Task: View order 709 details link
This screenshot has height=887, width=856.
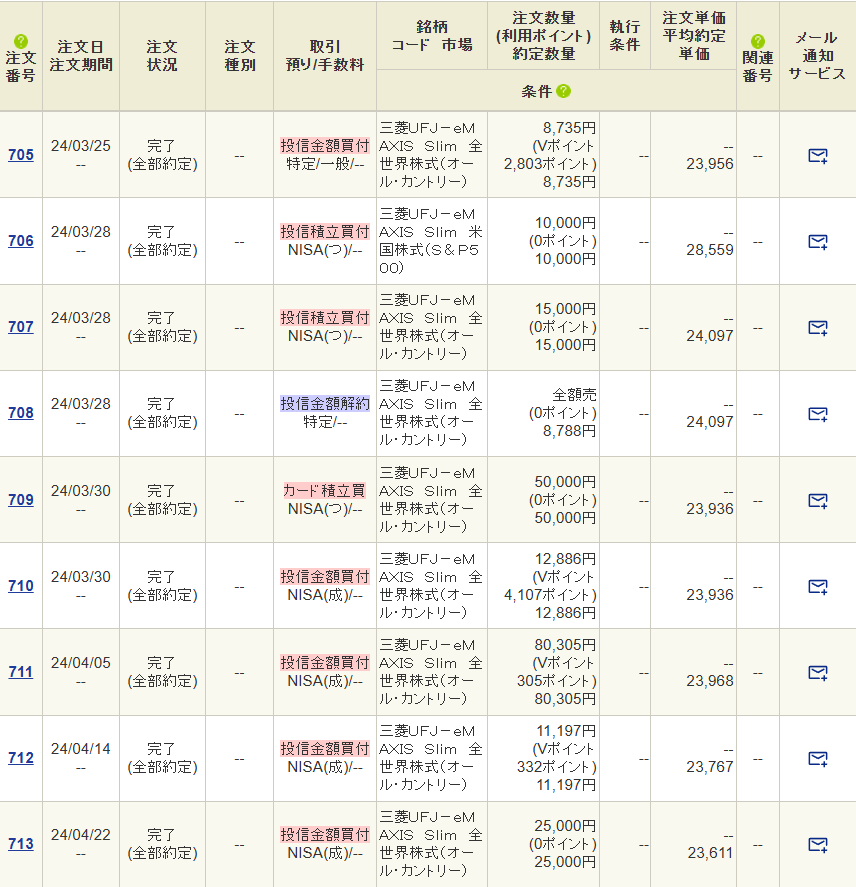Action: [x=21, y=500]
